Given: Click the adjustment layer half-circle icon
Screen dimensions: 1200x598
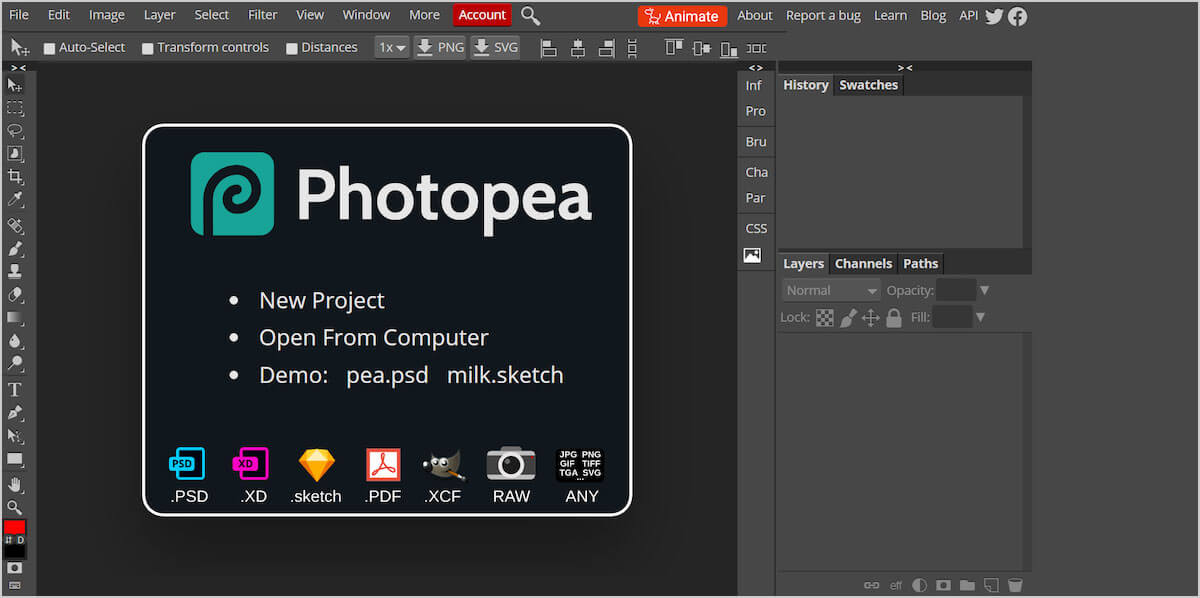Looking at the screenshot, I should [919, 585].
